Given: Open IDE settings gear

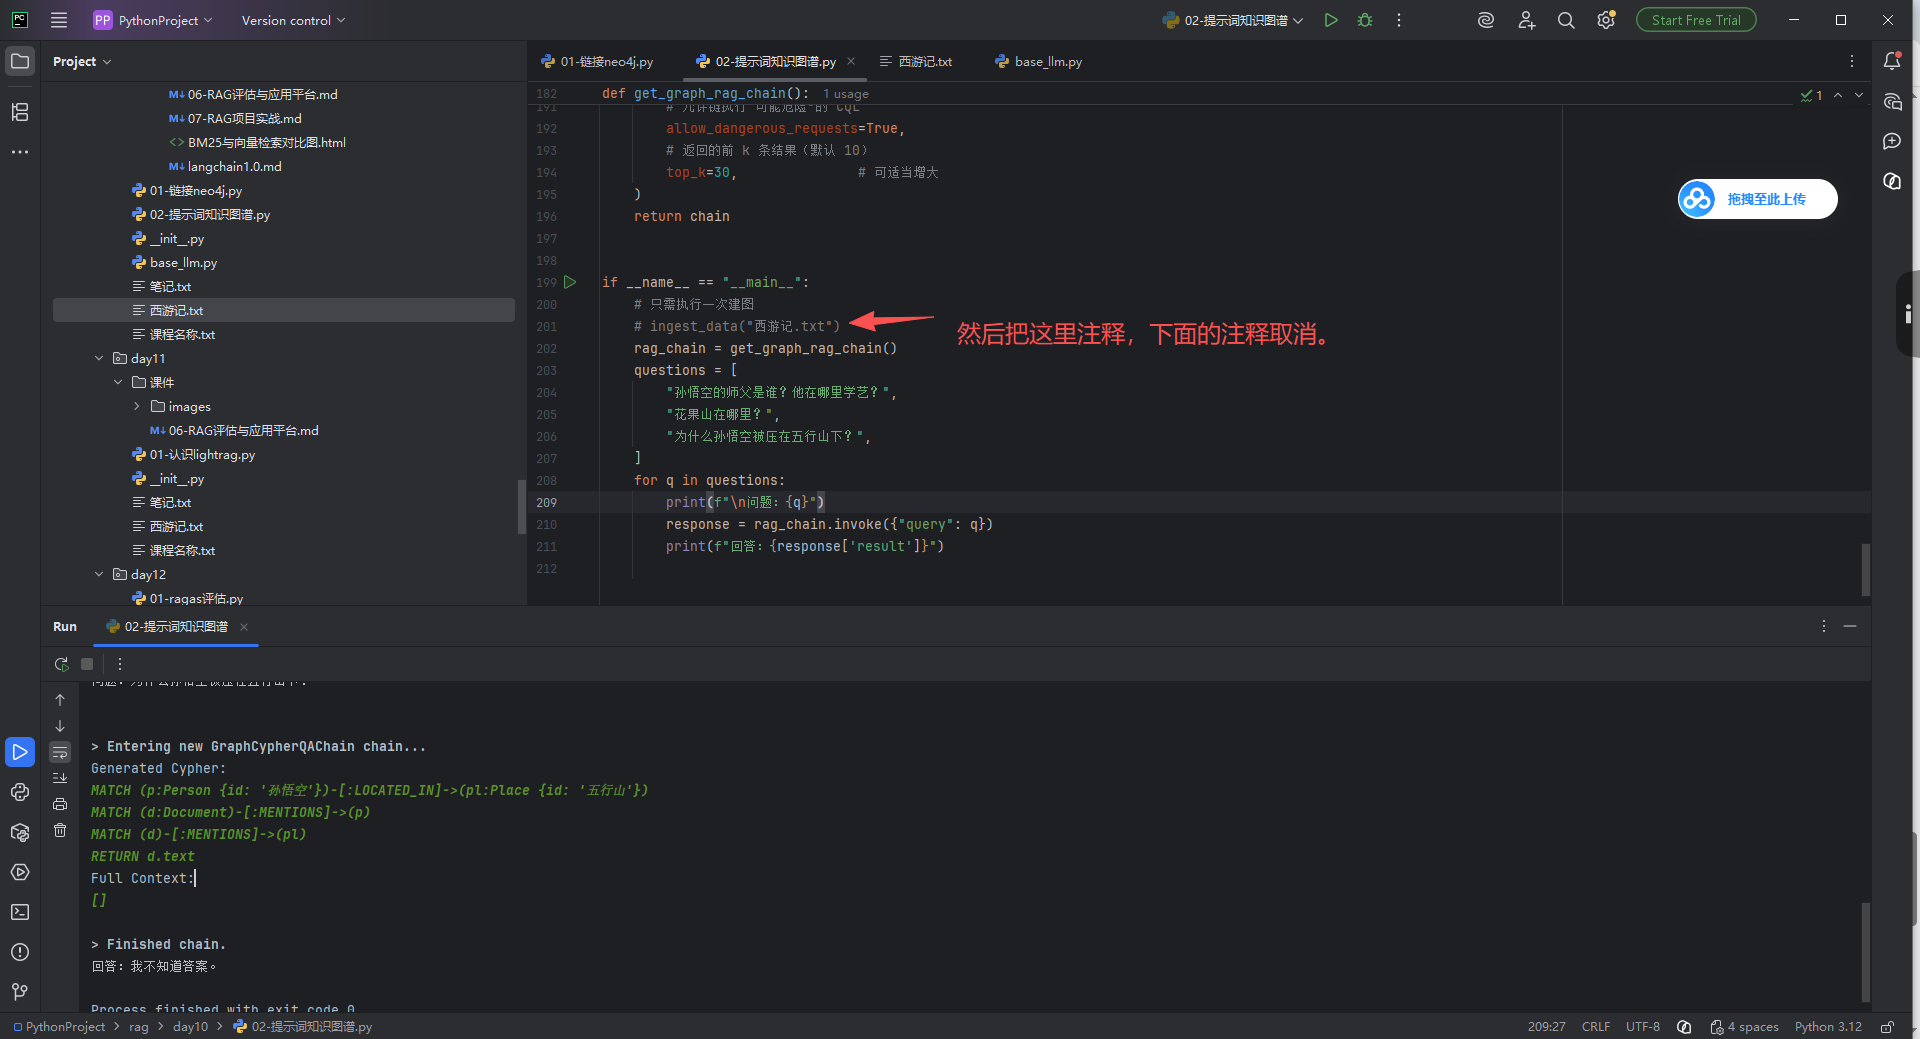Looking at the screenshot, I should click(1606, 20).
